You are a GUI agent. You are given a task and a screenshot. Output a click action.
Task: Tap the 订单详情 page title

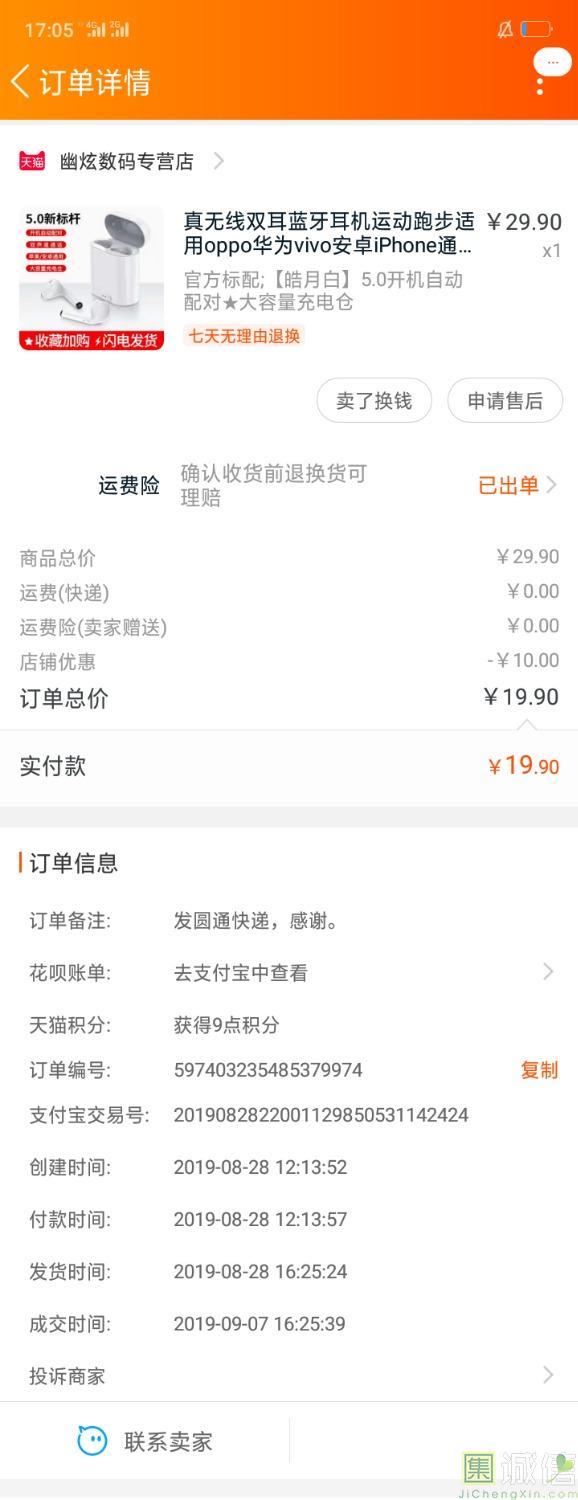click(95, 82)
